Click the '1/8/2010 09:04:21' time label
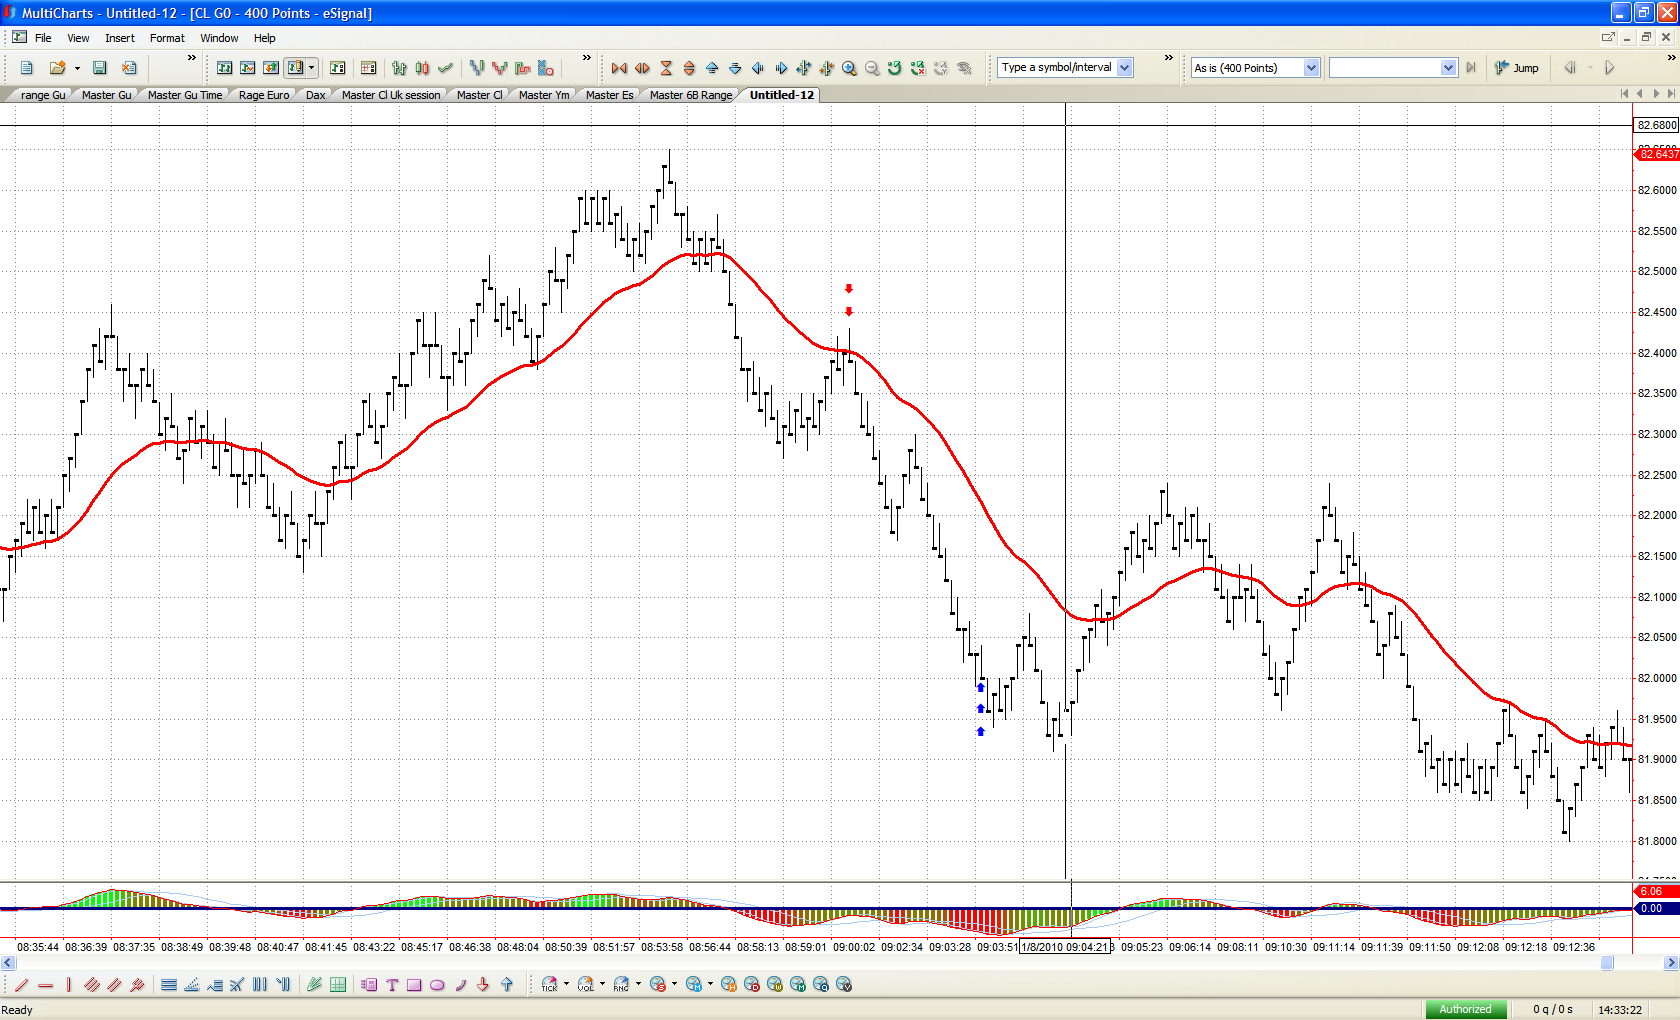The image size is (1680, 1020). (1065, 947)
